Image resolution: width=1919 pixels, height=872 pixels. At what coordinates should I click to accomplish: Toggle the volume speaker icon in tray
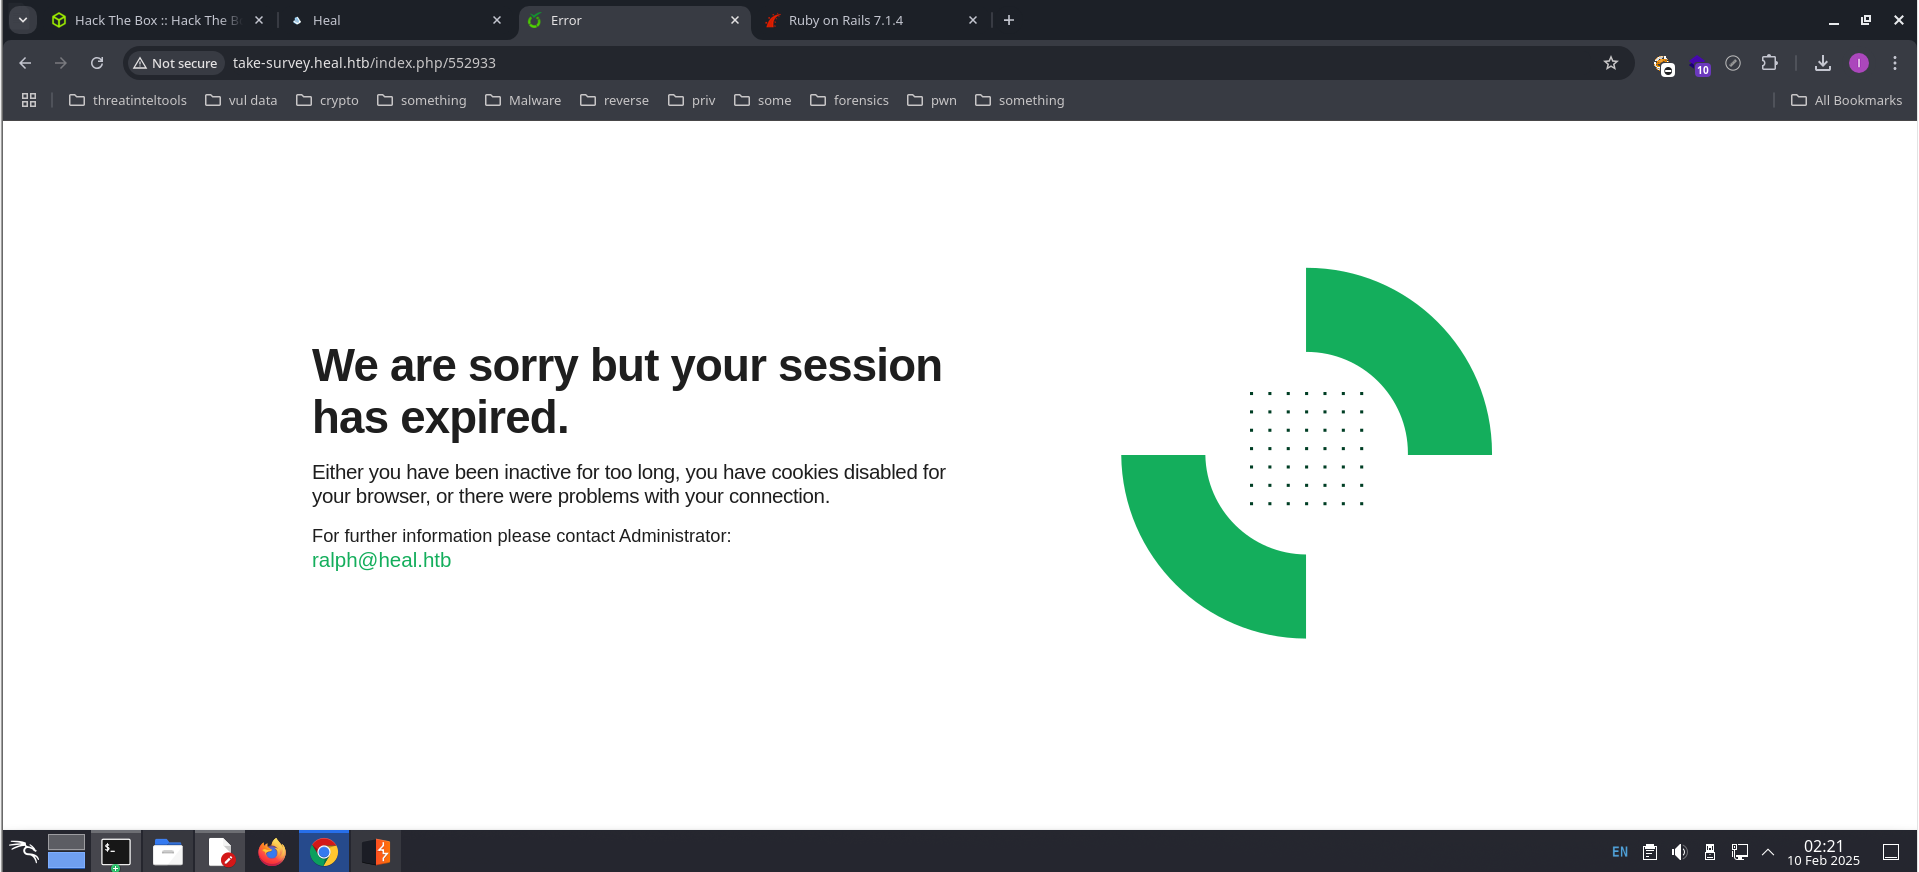coord(1679,852)
